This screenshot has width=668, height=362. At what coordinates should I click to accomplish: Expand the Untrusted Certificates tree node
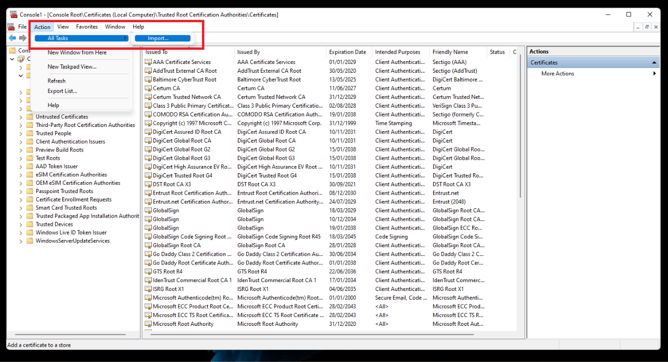pos(20,117)
